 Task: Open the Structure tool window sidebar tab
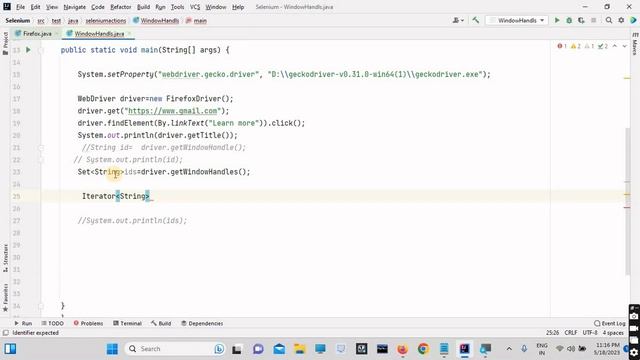5,258
